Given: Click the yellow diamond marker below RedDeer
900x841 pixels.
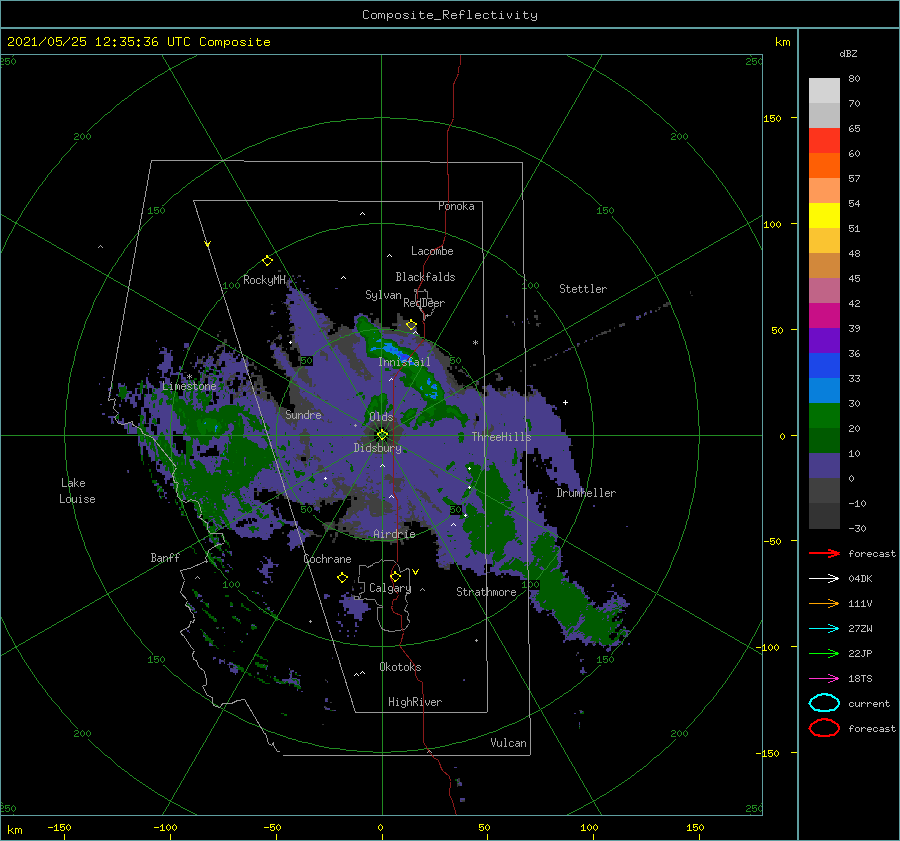Looking at the screenshot, I should tap(411, 325).
